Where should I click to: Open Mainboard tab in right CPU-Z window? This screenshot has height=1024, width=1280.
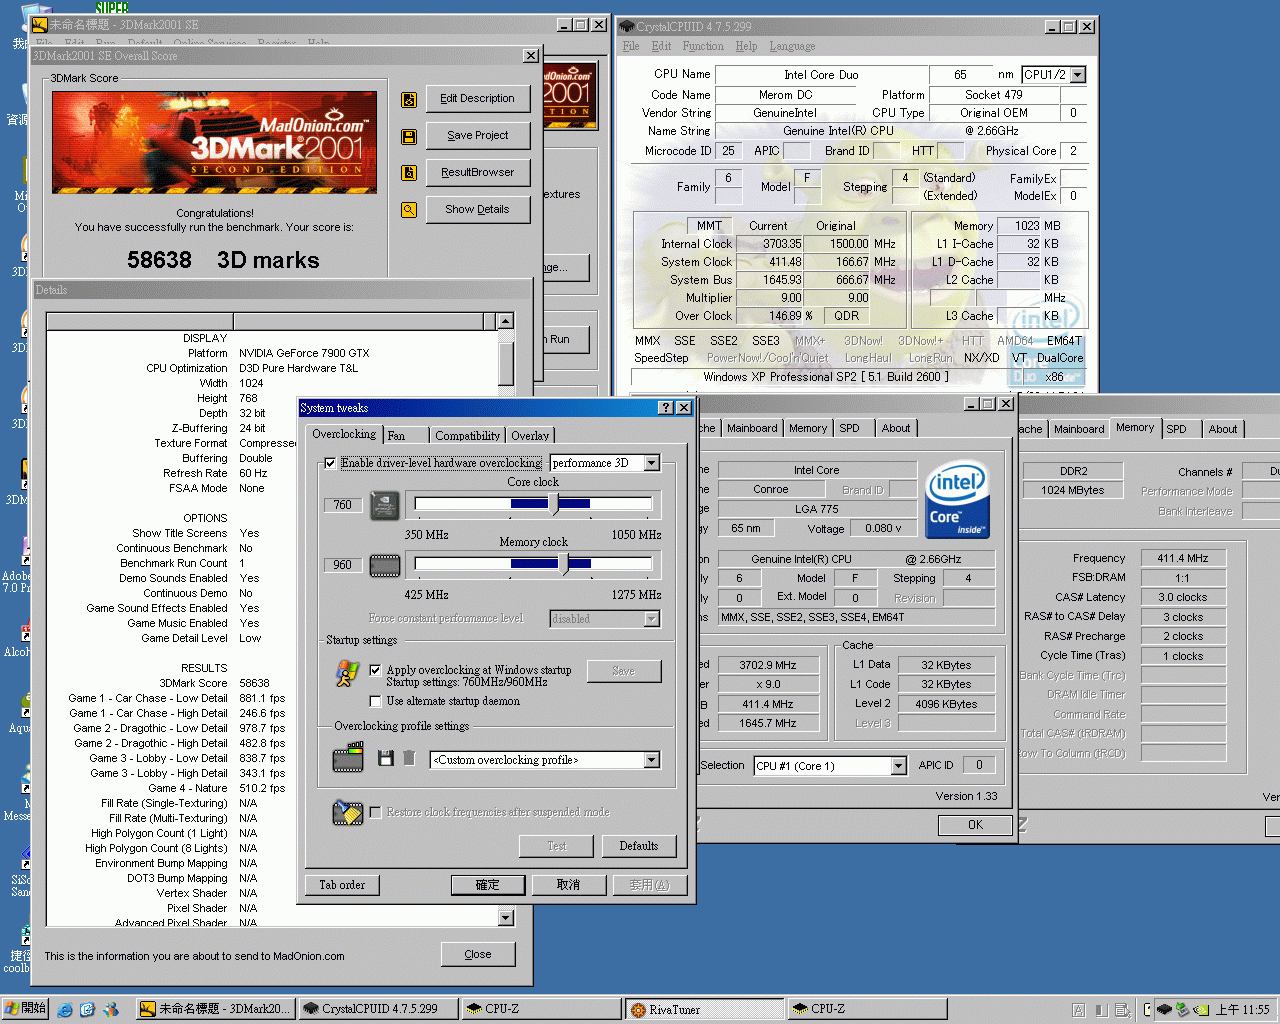(x=1079, y=429)
